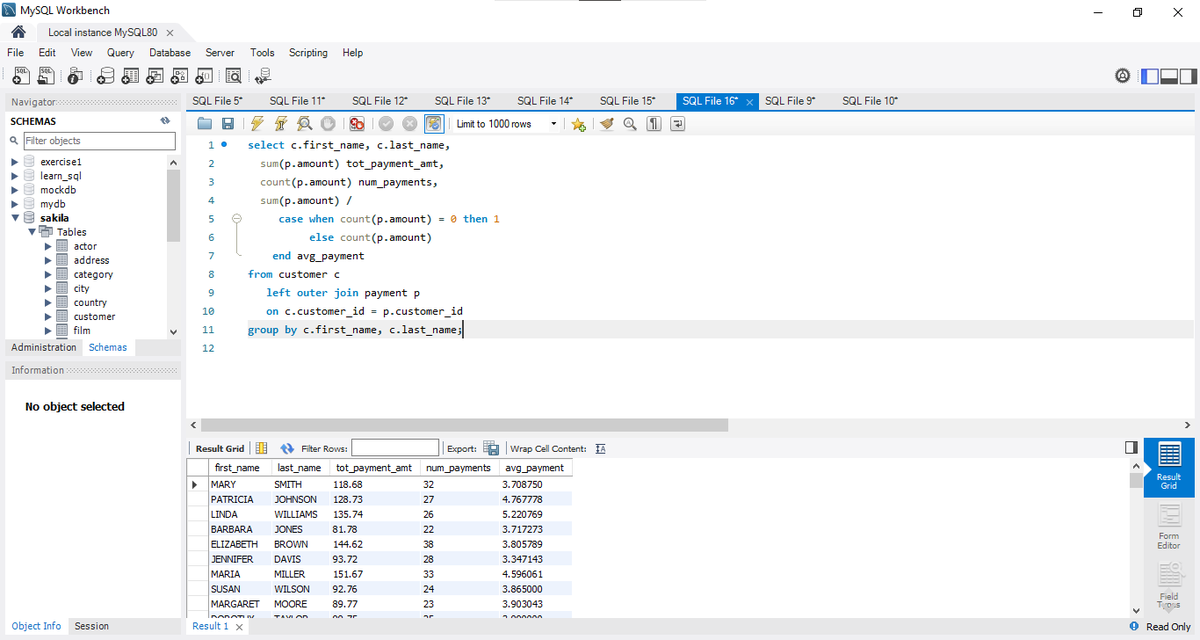Screen dimensions: 1200x640
Task: Refresh the result grid data
Action: coord(287,448)
